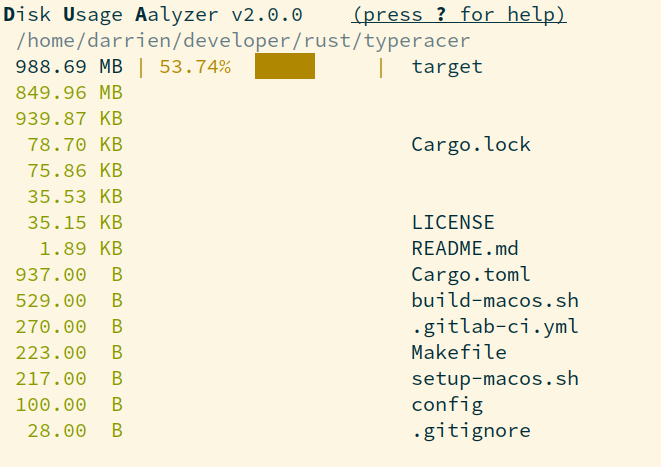Select the .gitignore file
This screenshot has height=467, width=661.
[470, 430]
